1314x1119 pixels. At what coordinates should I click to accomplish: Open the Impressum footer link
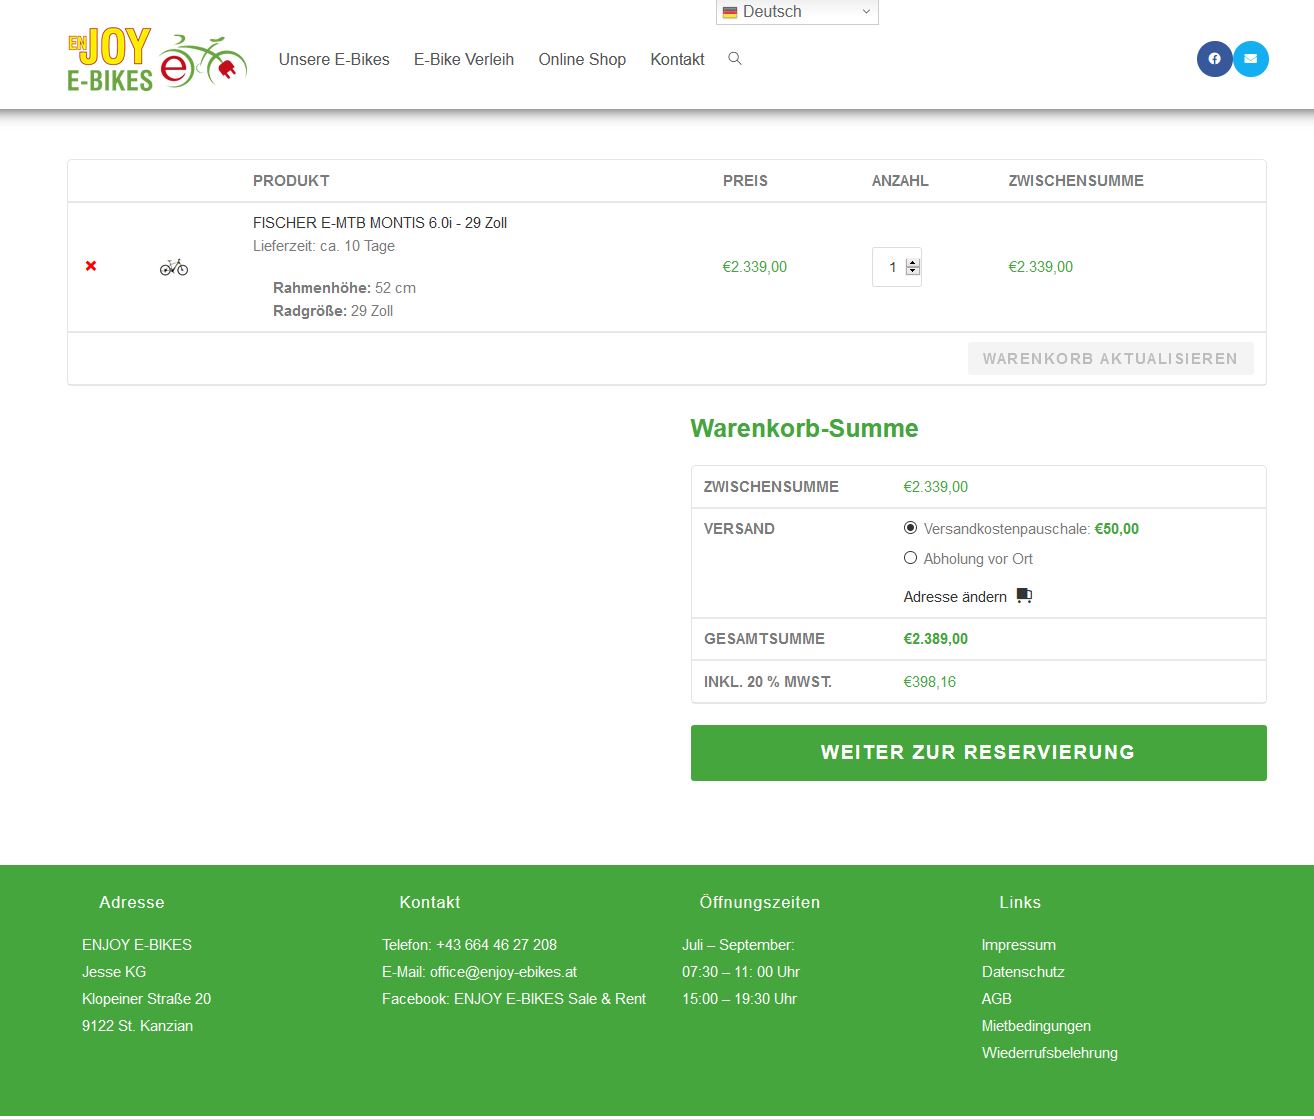(1018, 945)
